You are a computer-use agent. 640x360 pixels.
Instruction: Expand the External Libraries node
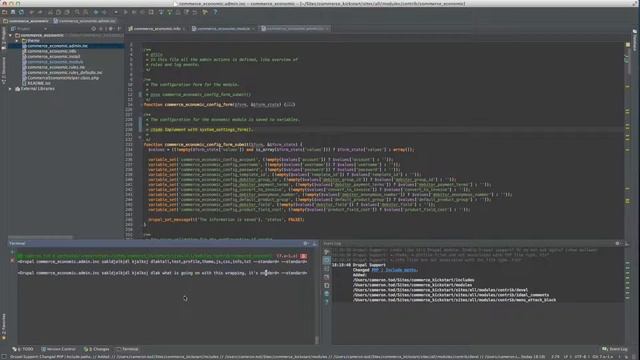(x=11, y=89)
